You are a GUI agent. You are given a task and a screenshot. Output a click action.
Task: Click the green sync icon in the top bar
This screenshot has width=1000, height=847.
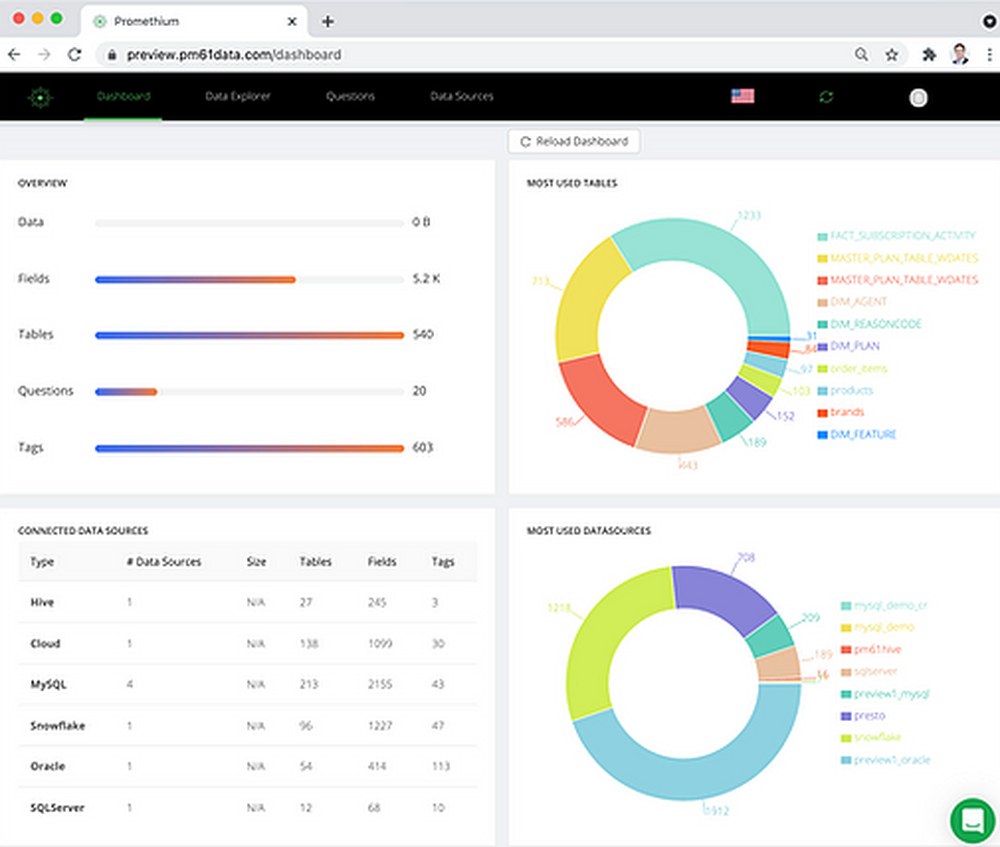point(827,97)
